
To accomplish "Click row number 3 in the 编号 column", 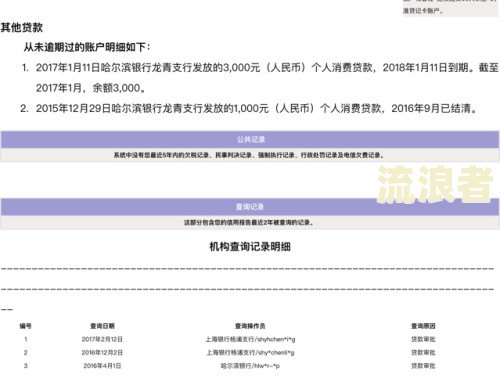I will [x=26, y=366].
